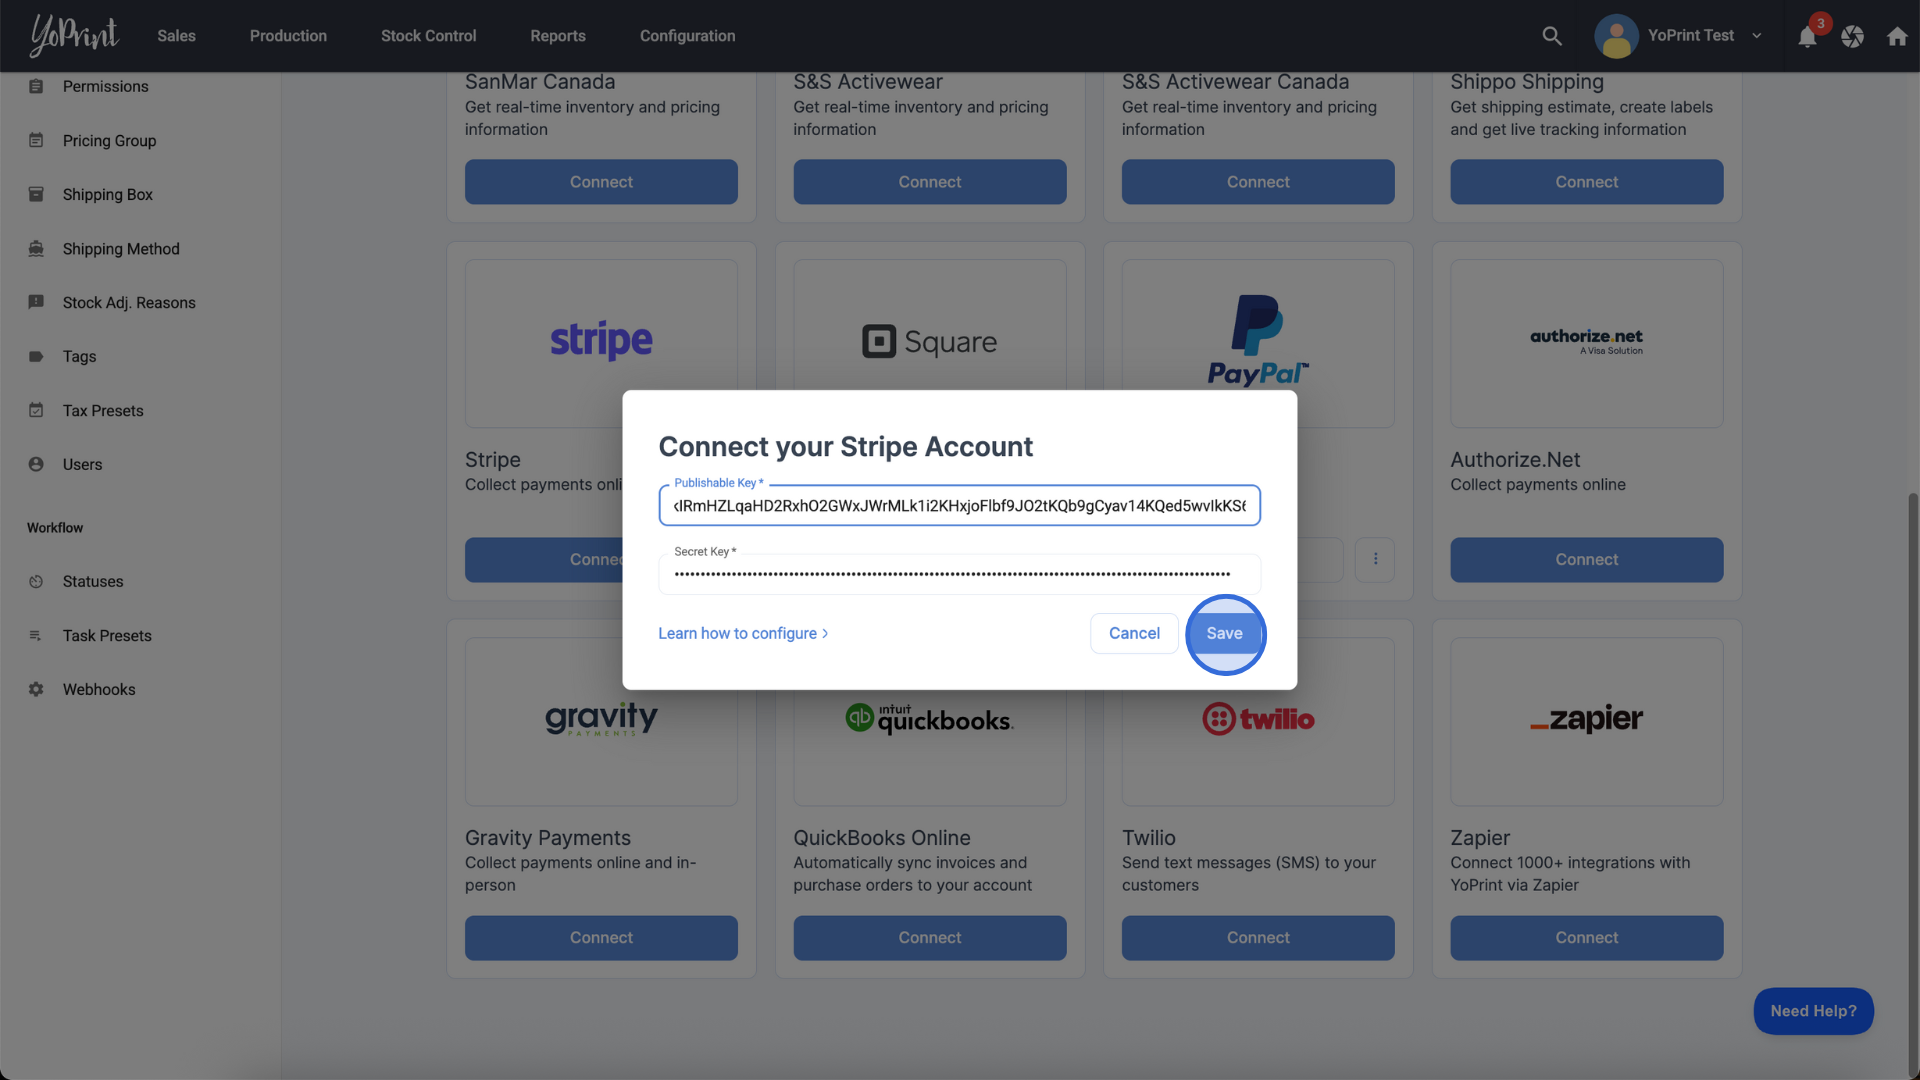Select Shipping Box in sidebar
Image resolution: width=1920 pixels, height=1080 pixels.
tap(107, 194)
